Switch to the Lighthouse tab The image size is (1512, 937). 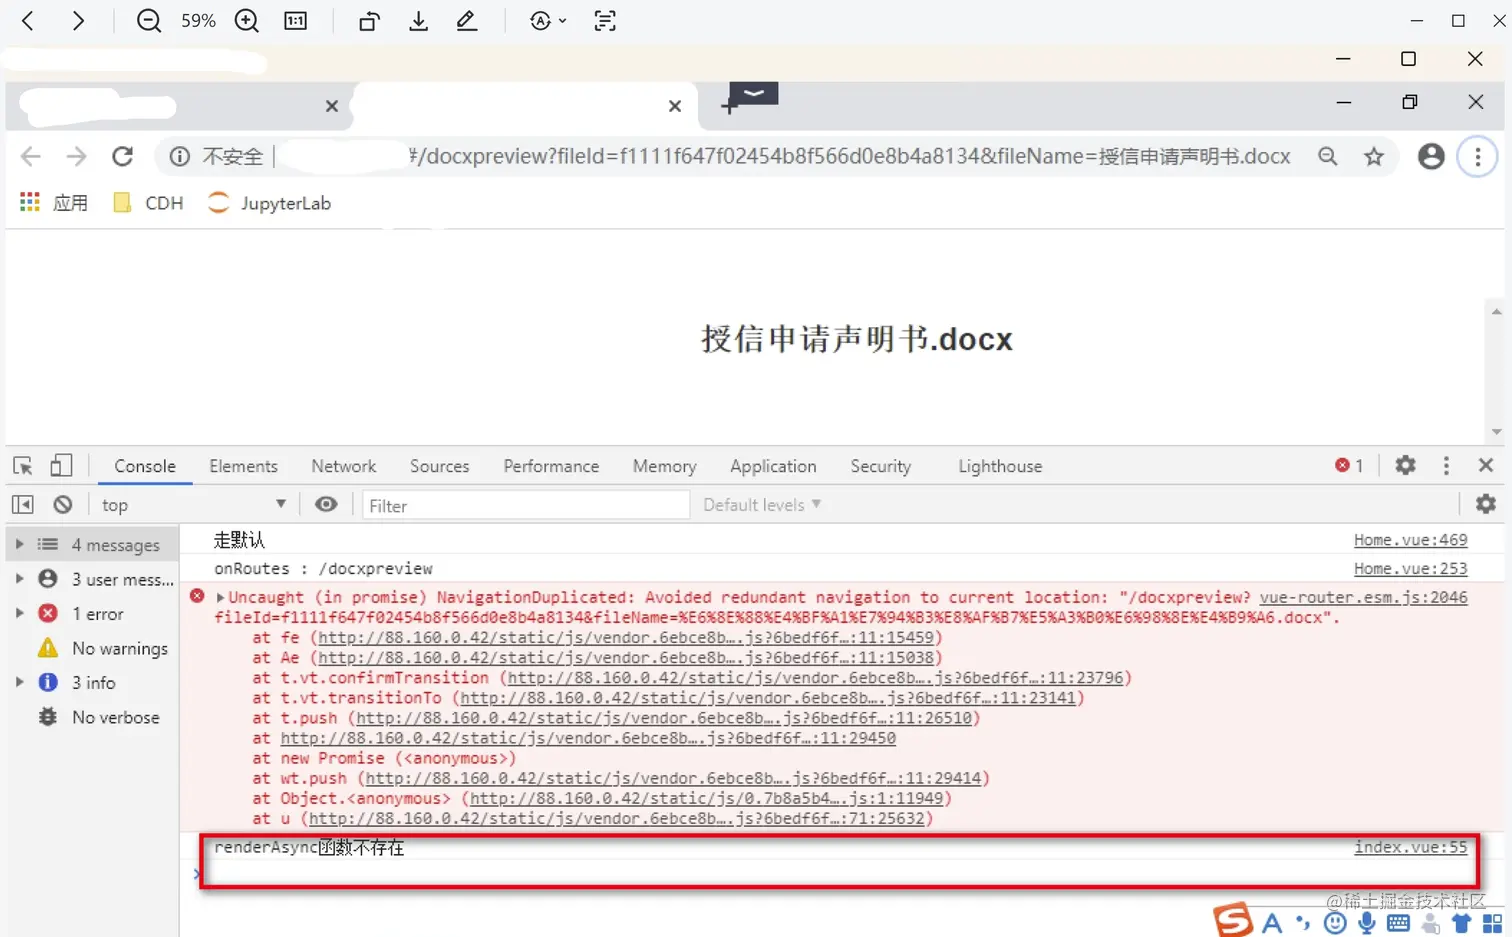coord(1000,466)
